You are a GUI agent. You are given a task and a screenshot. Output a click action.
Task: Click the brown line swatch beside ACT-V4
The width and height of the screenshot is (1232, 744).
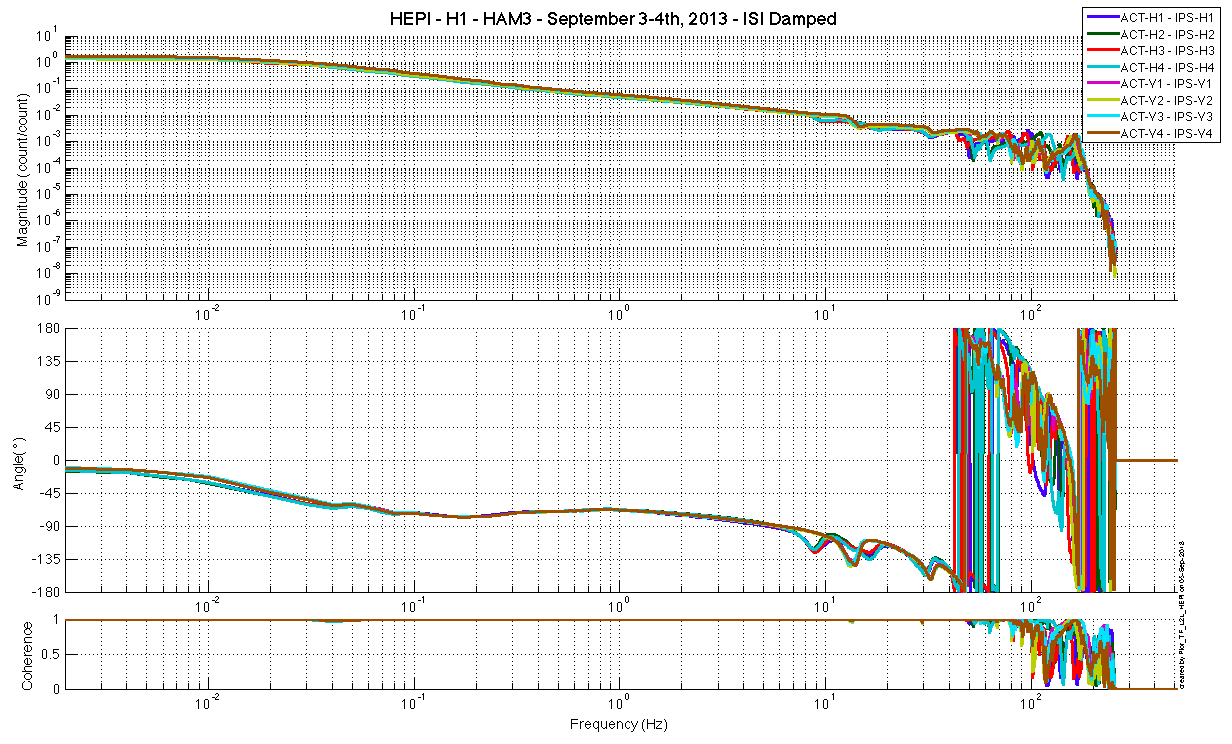pyautogui.click(x=1102, y=133)
